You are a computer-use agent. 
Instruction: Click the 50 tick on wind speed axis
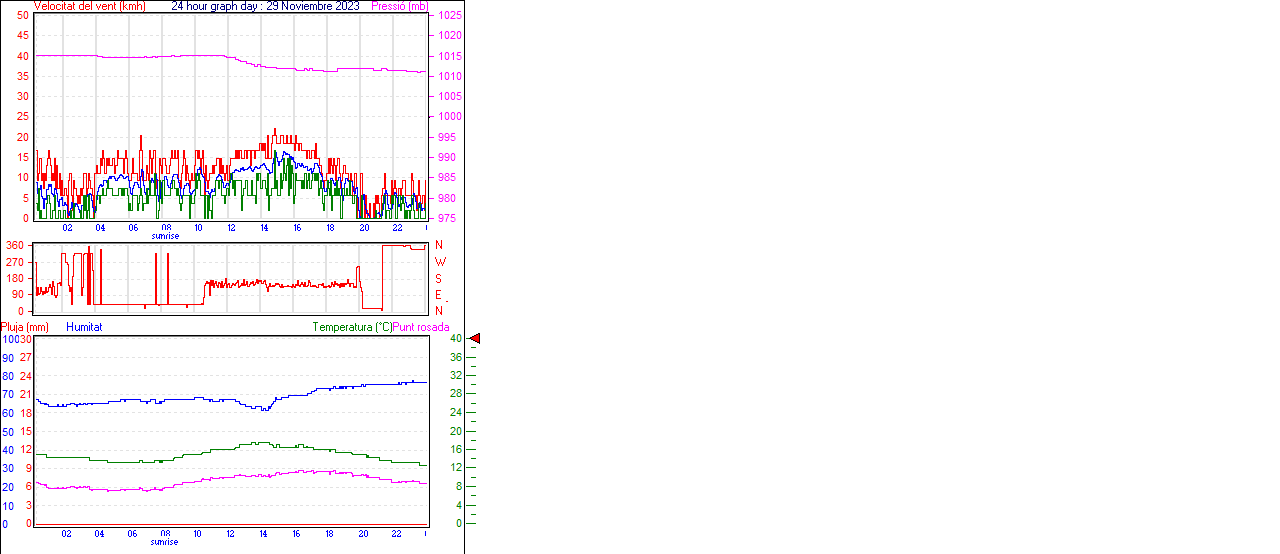pos(23,16)
